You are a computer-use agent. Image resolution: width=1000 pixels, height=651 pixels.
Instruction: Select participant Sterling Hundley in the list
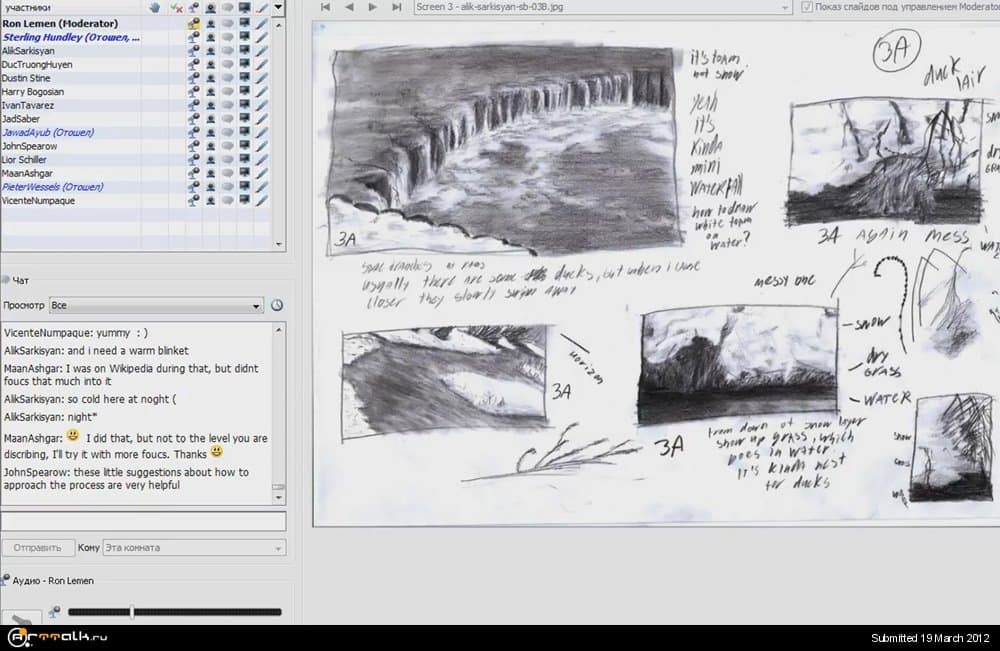point(70,37)
